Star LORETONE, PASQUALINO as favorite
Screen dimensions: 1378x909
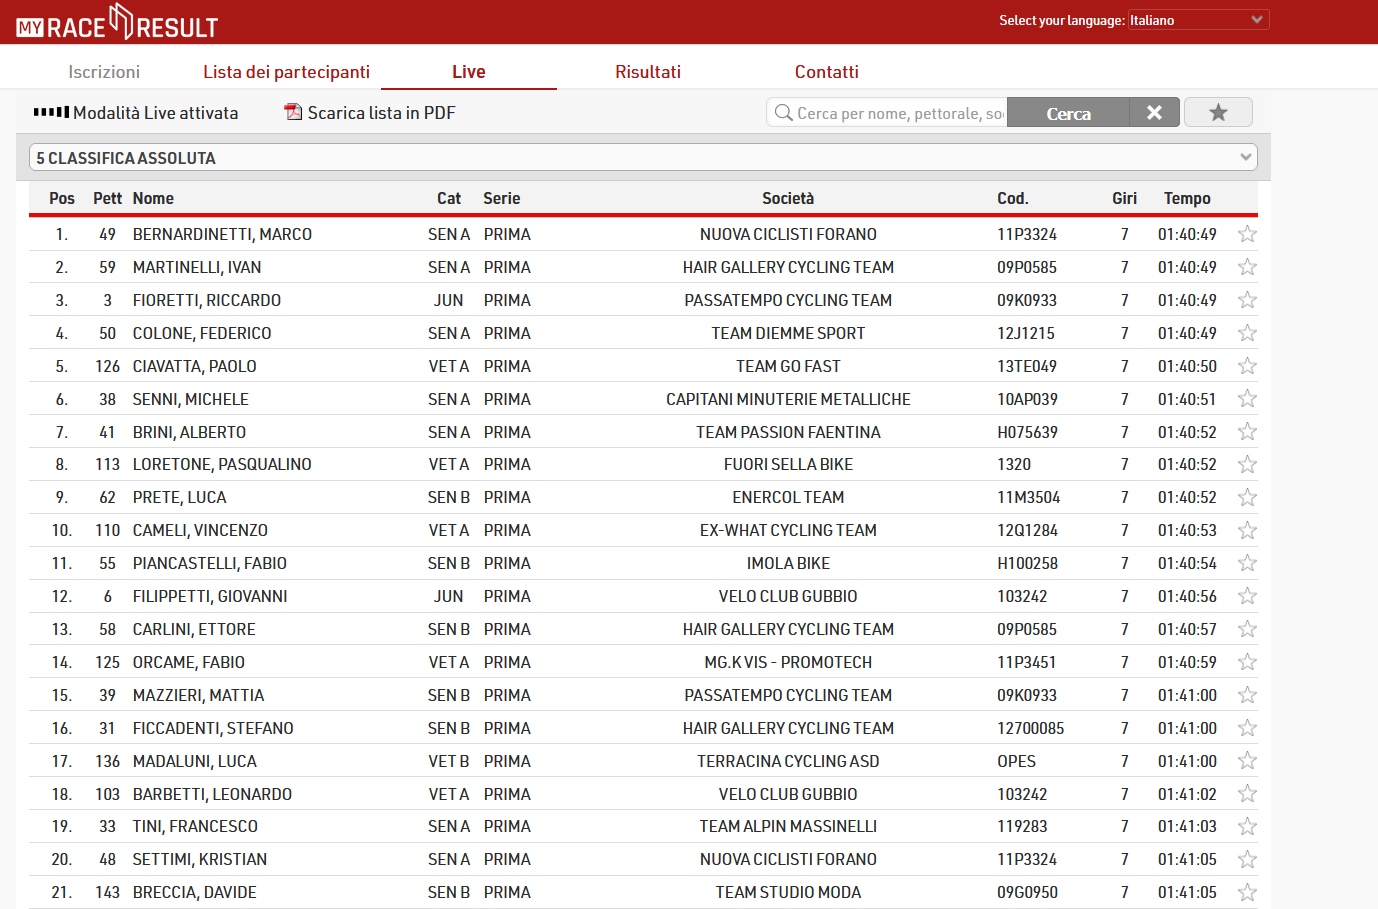coord(1247,464)
